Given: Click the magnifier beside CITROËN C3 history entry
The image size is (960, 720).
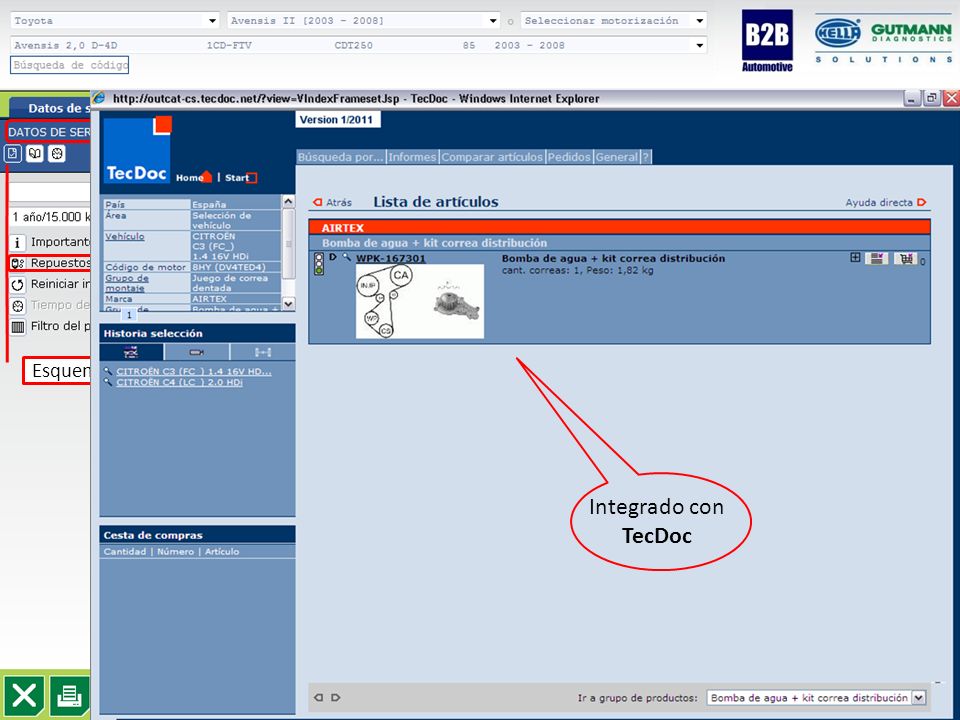Looking at the screenshot, I should pyautogui.click(x=108, y=371).
